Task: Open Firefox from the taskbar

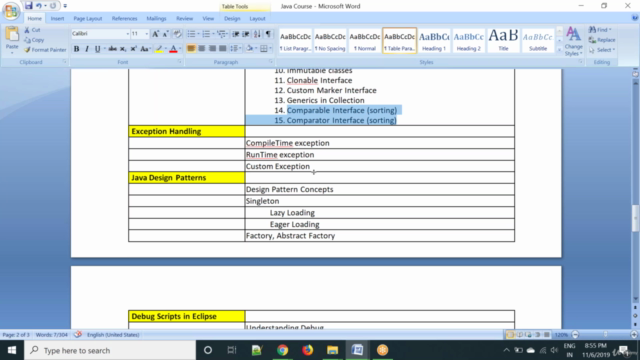Action: [x=307, y=350]
